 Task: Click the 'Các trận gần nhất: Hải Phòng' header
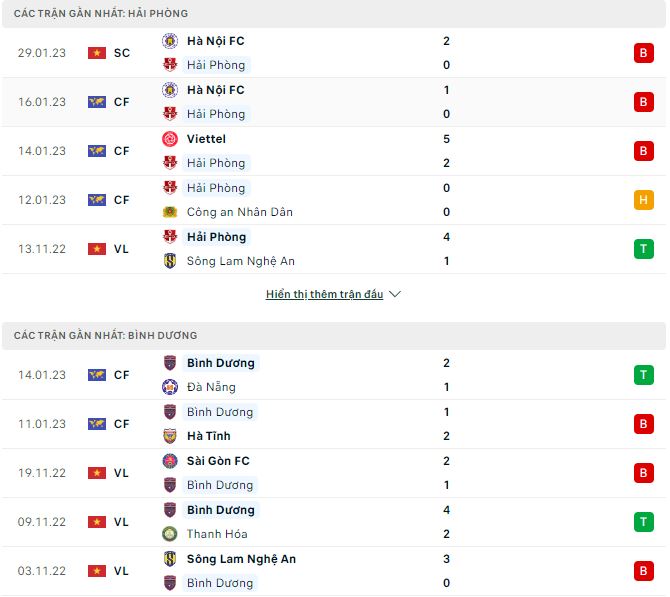click(101, 14)
